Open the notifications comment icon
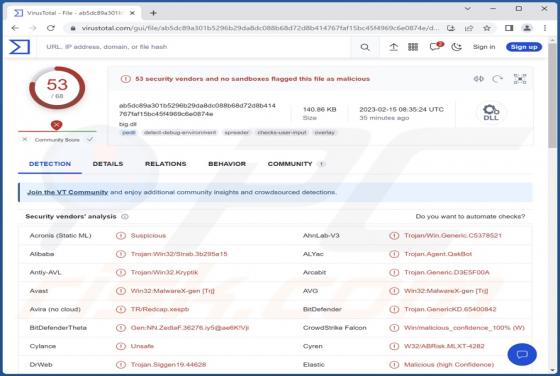Viewport: 560px width, 376px height. pos(435,46)
